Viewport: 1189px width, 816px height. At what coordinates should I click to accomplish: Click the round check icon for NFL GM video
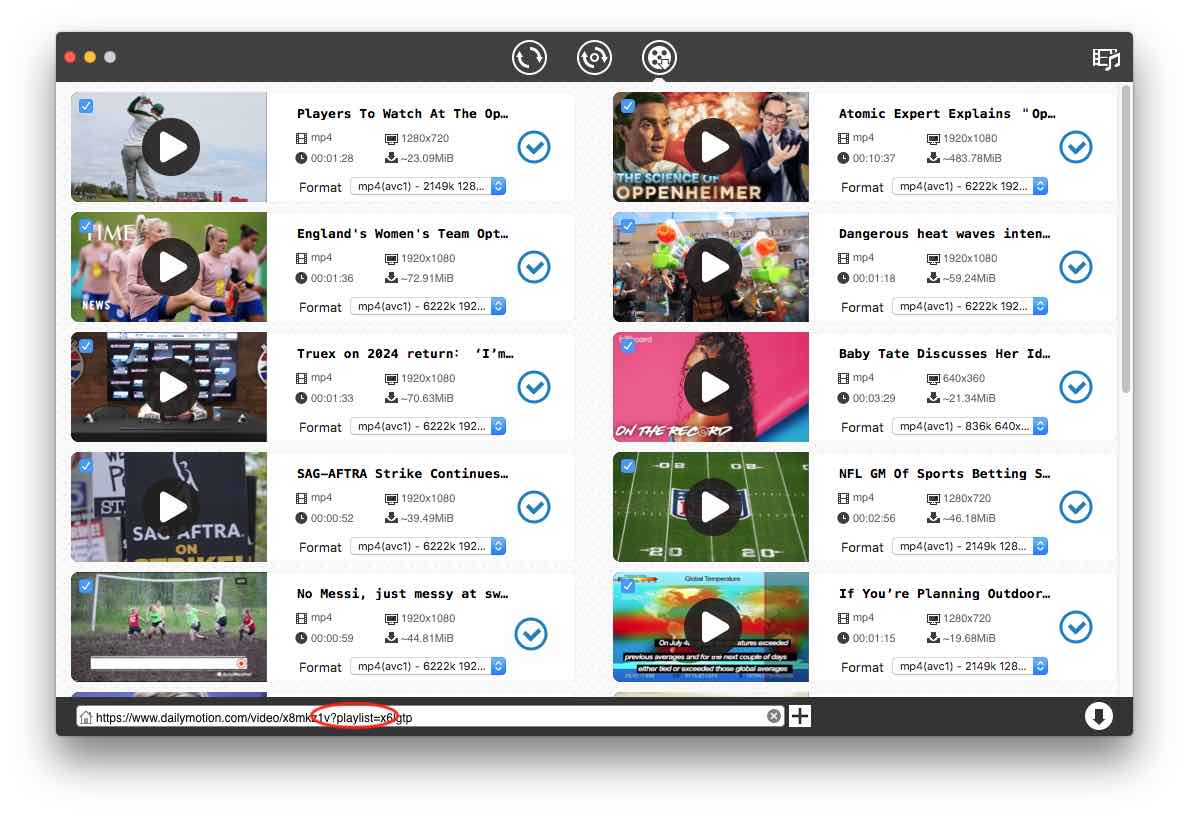(1075, 507)
